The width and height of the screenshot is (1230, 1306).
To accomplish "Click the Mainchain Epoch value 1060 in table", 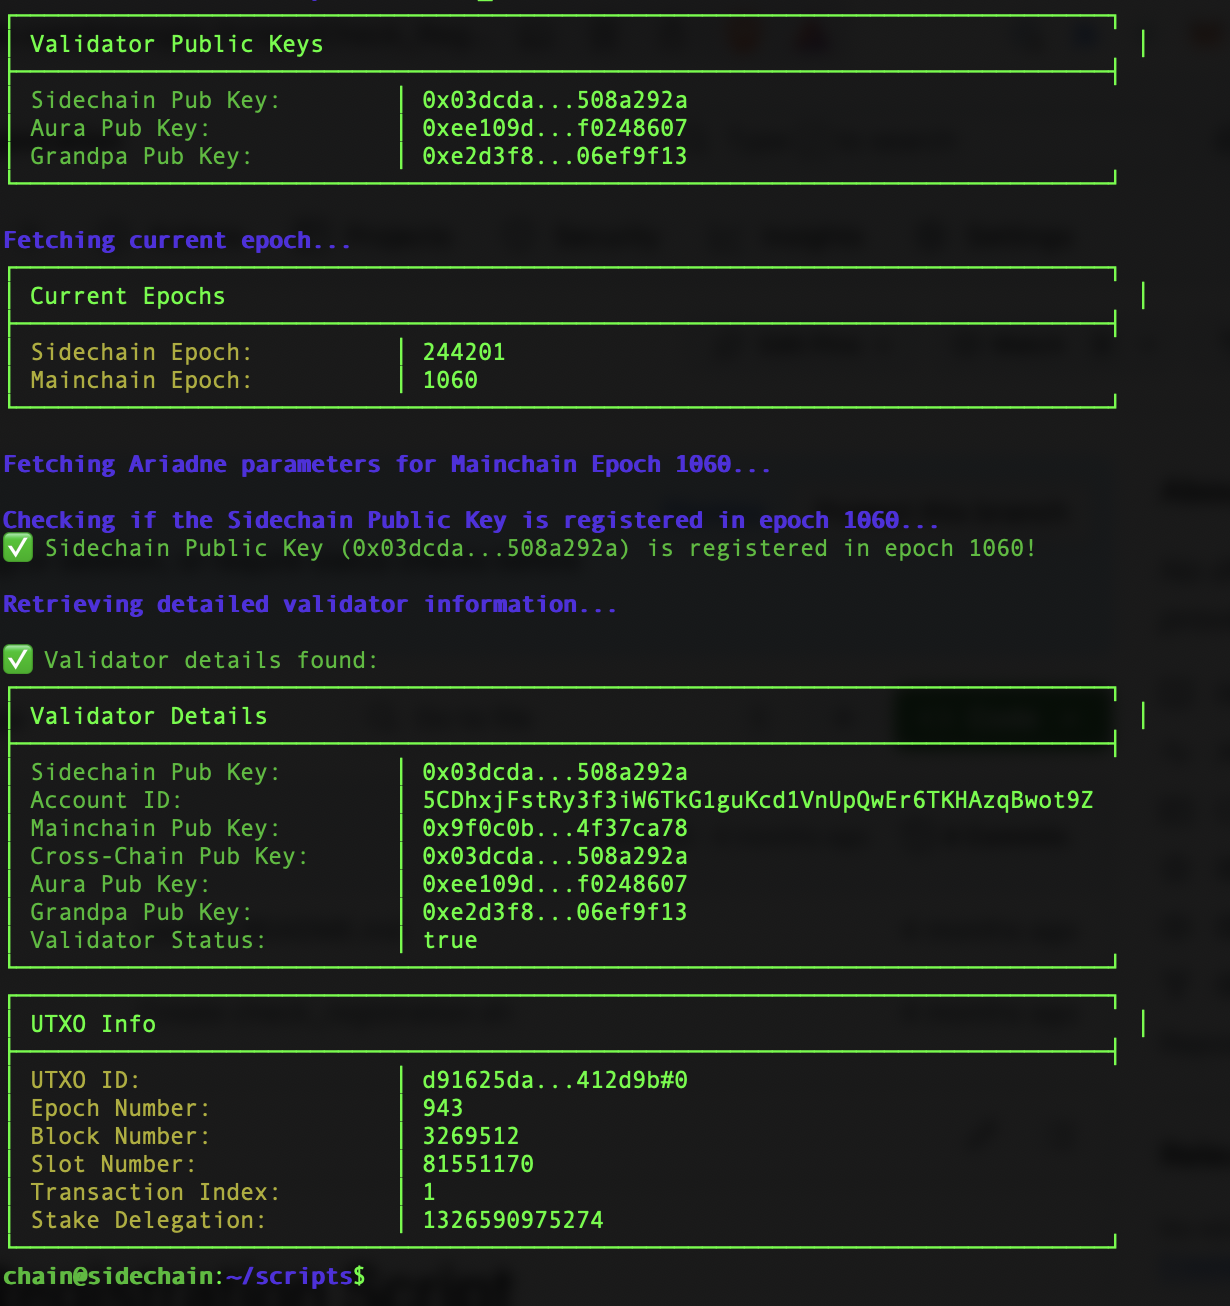I will coord(450,380).
